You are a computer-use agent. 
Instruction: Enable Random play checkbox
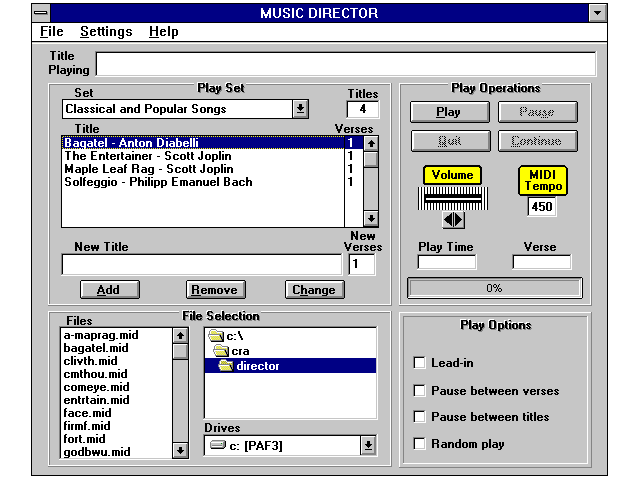click(x=420, y=444)
